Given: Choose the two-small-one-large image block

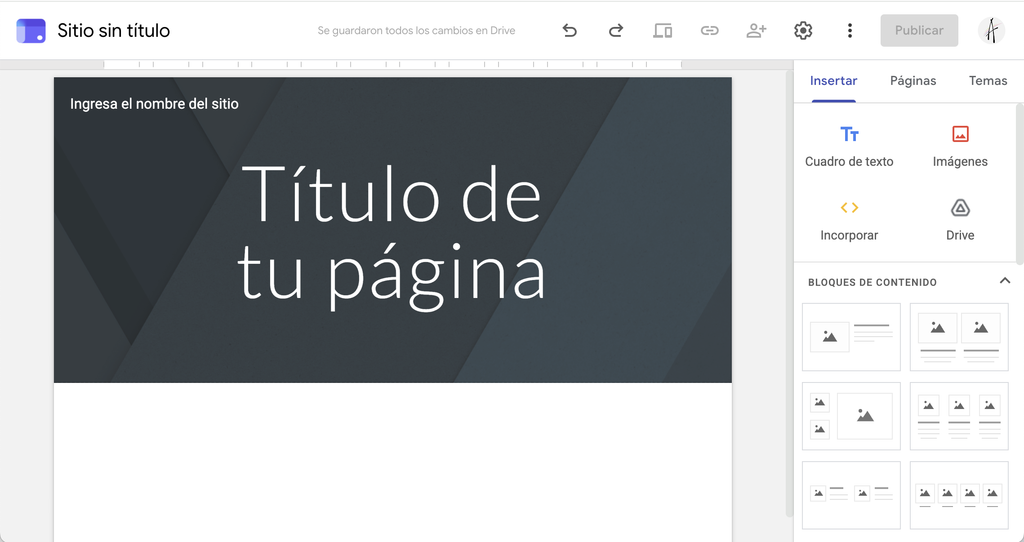Looking at the screenshot, I should (851, 416).
